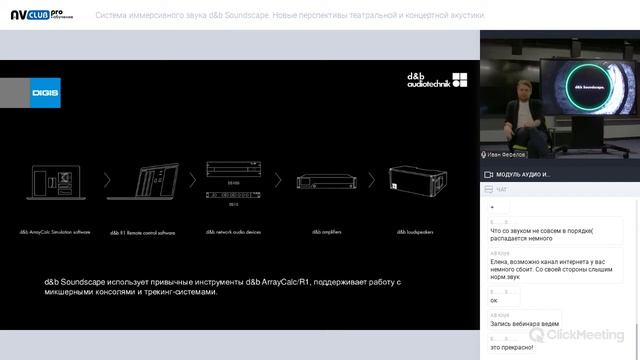Click the d&b loudspeakers icon

point(418,181)
